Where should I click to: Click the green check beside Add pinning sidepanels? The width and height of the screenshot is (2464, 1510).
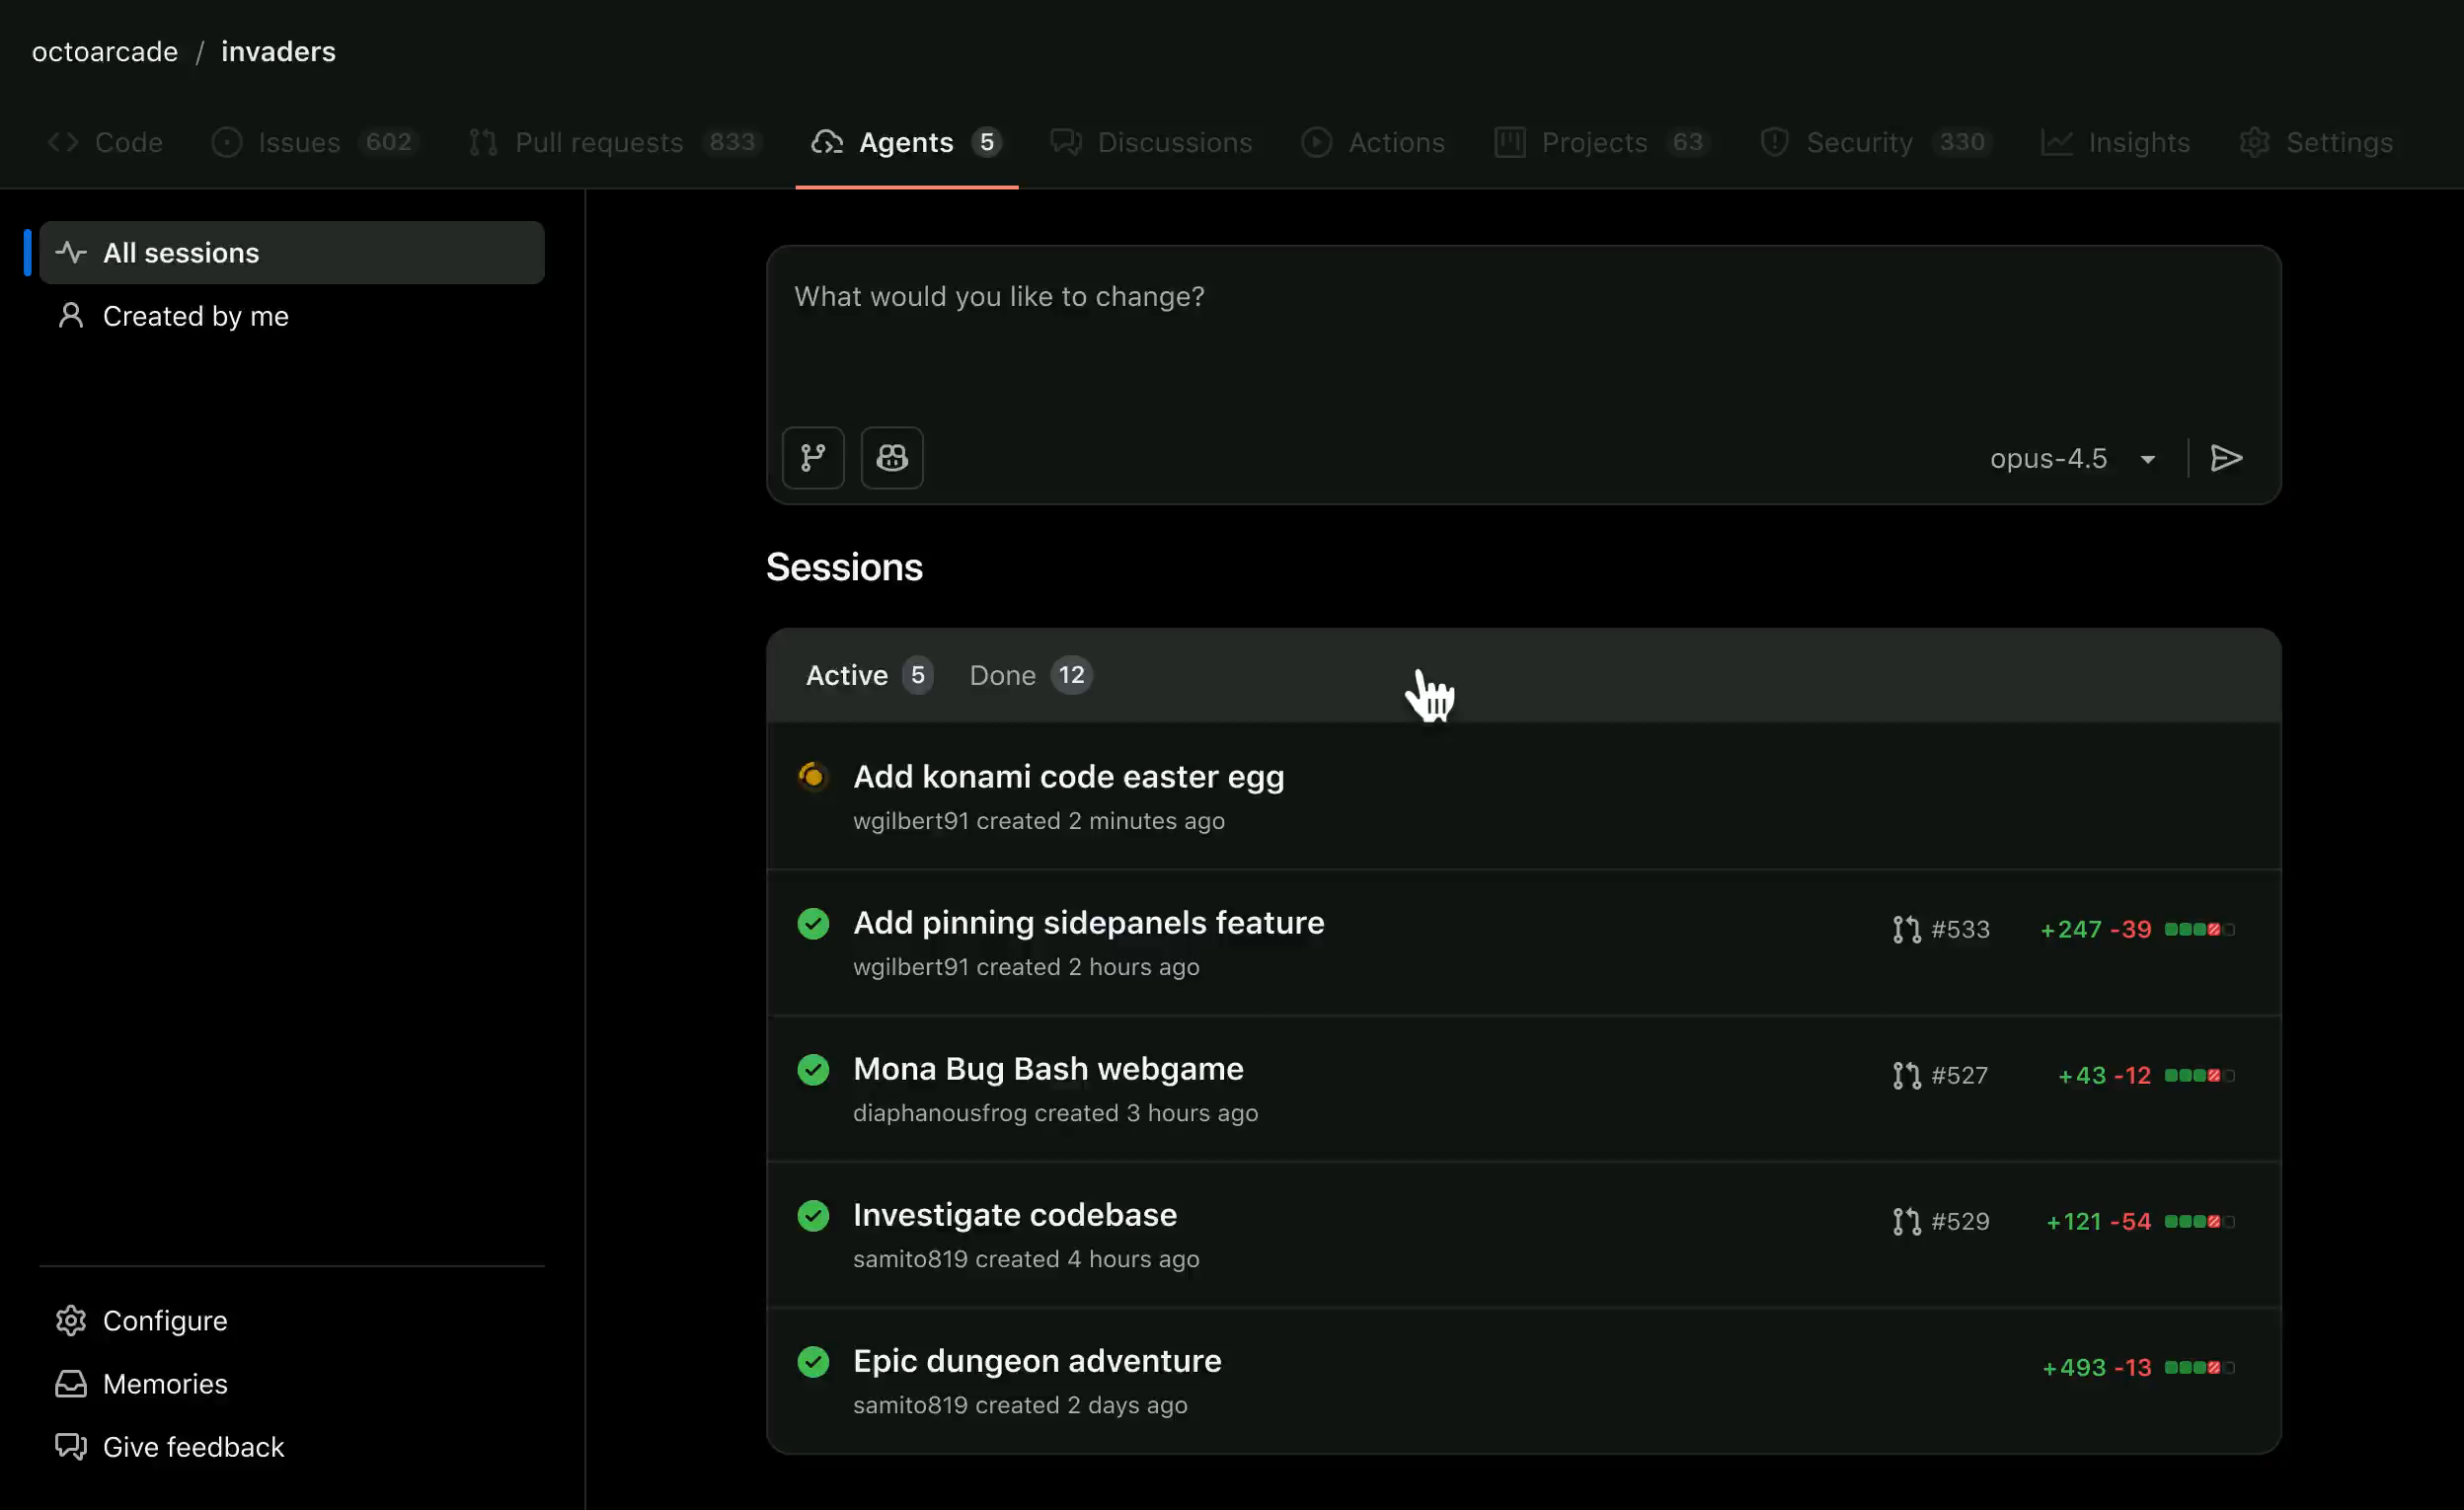pyautogui.click(x=813, y=923)
